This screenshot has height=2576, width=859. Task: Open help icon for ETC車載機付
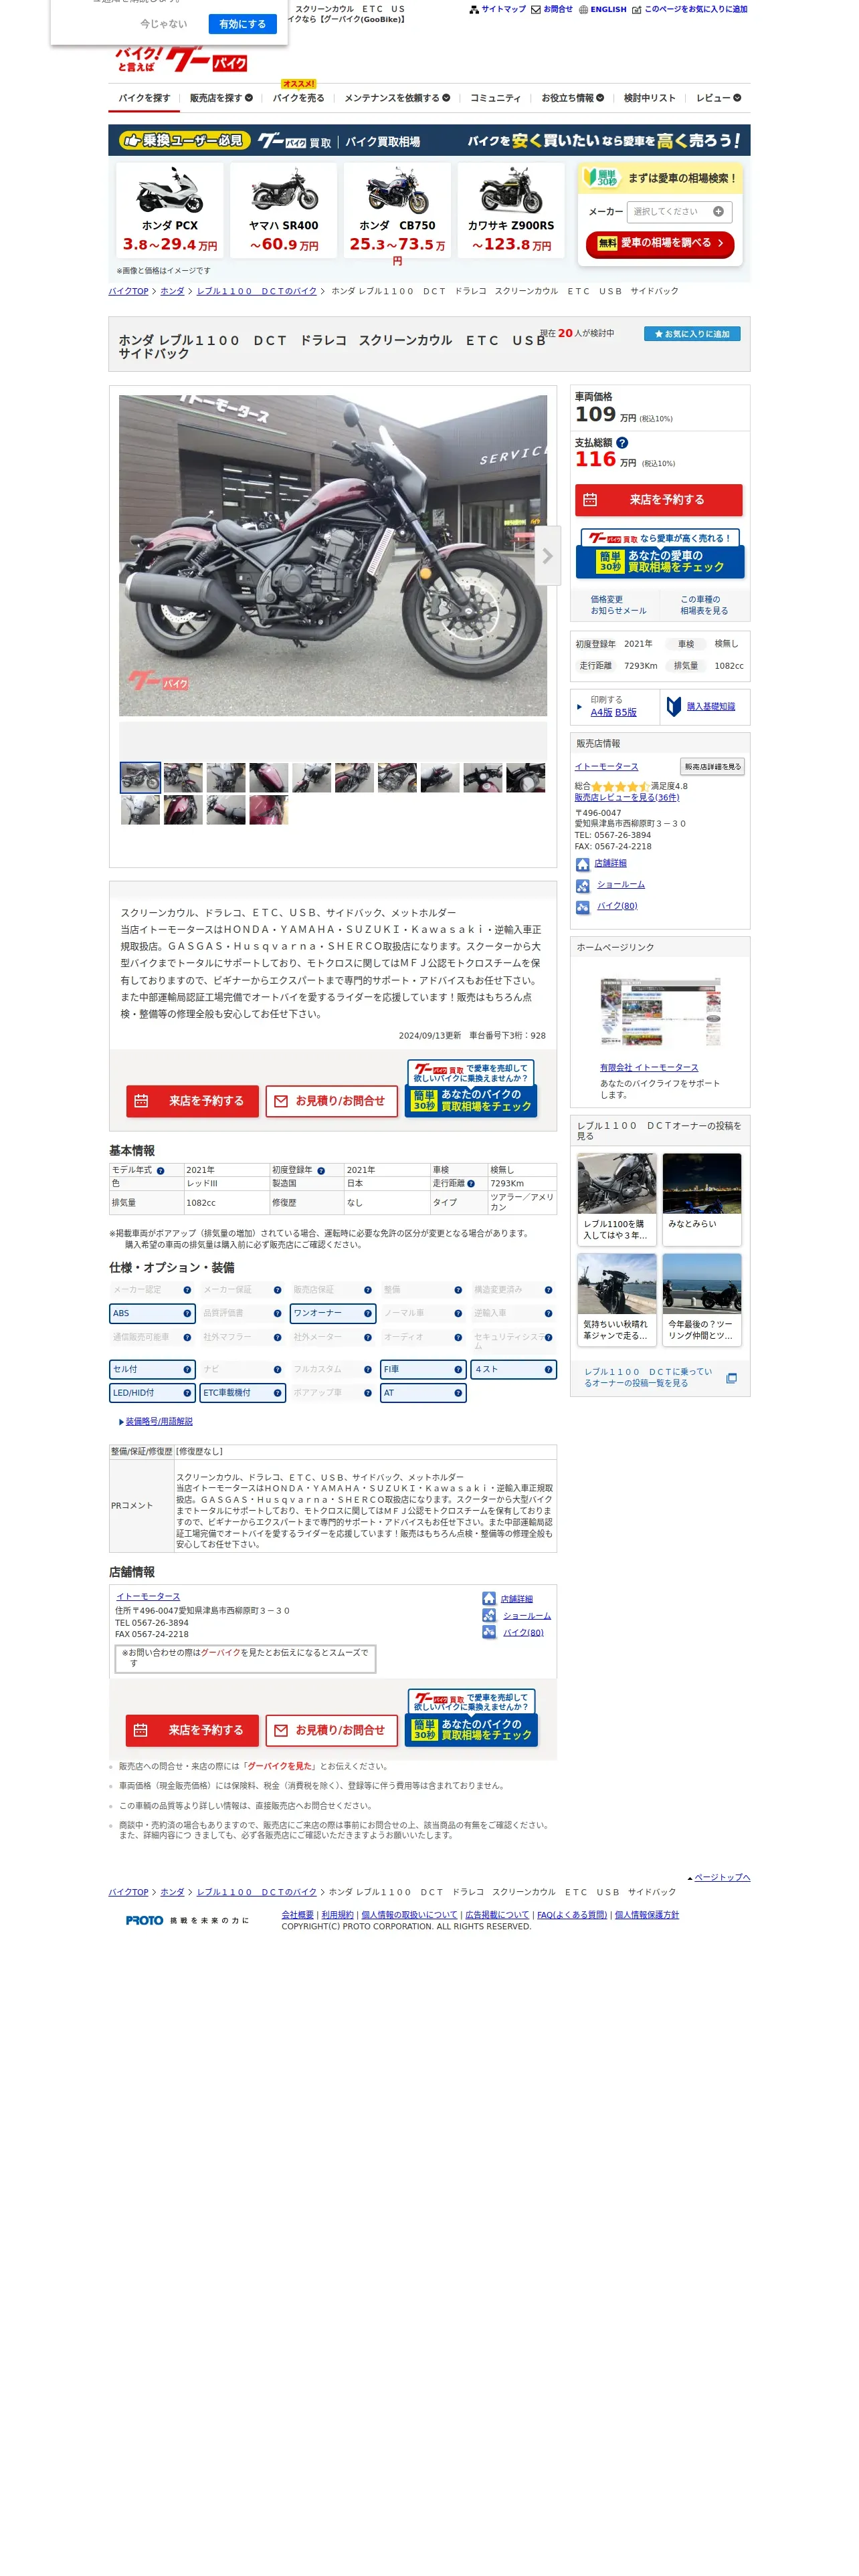tap(277, 1392)
